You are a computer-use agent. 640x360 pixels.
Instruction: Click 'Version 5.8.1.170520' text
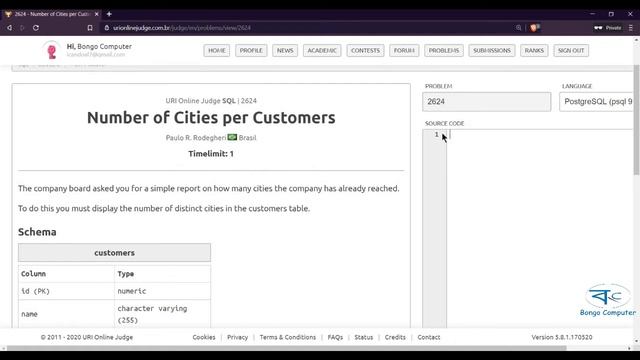pos(562,337)
